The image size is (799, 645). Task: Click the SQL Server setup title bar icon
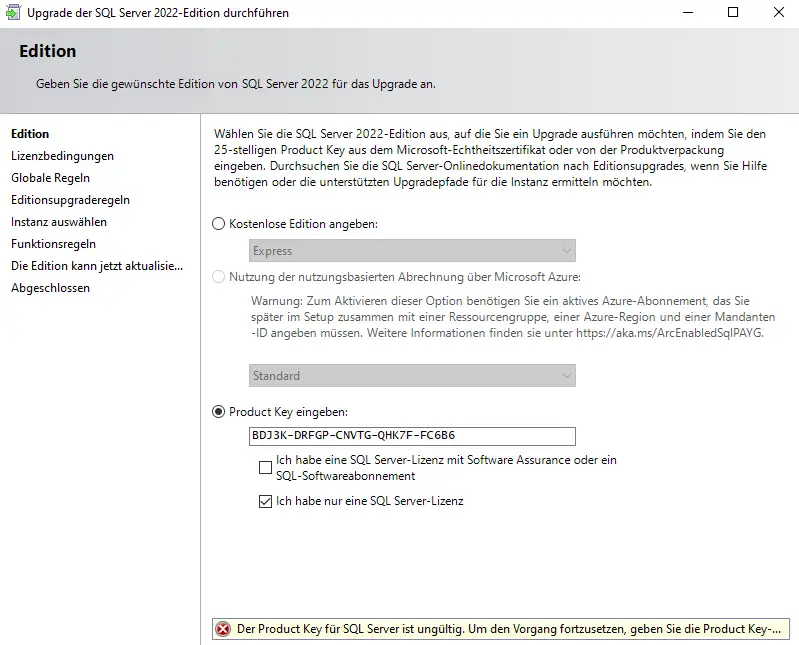pos(13,12)
